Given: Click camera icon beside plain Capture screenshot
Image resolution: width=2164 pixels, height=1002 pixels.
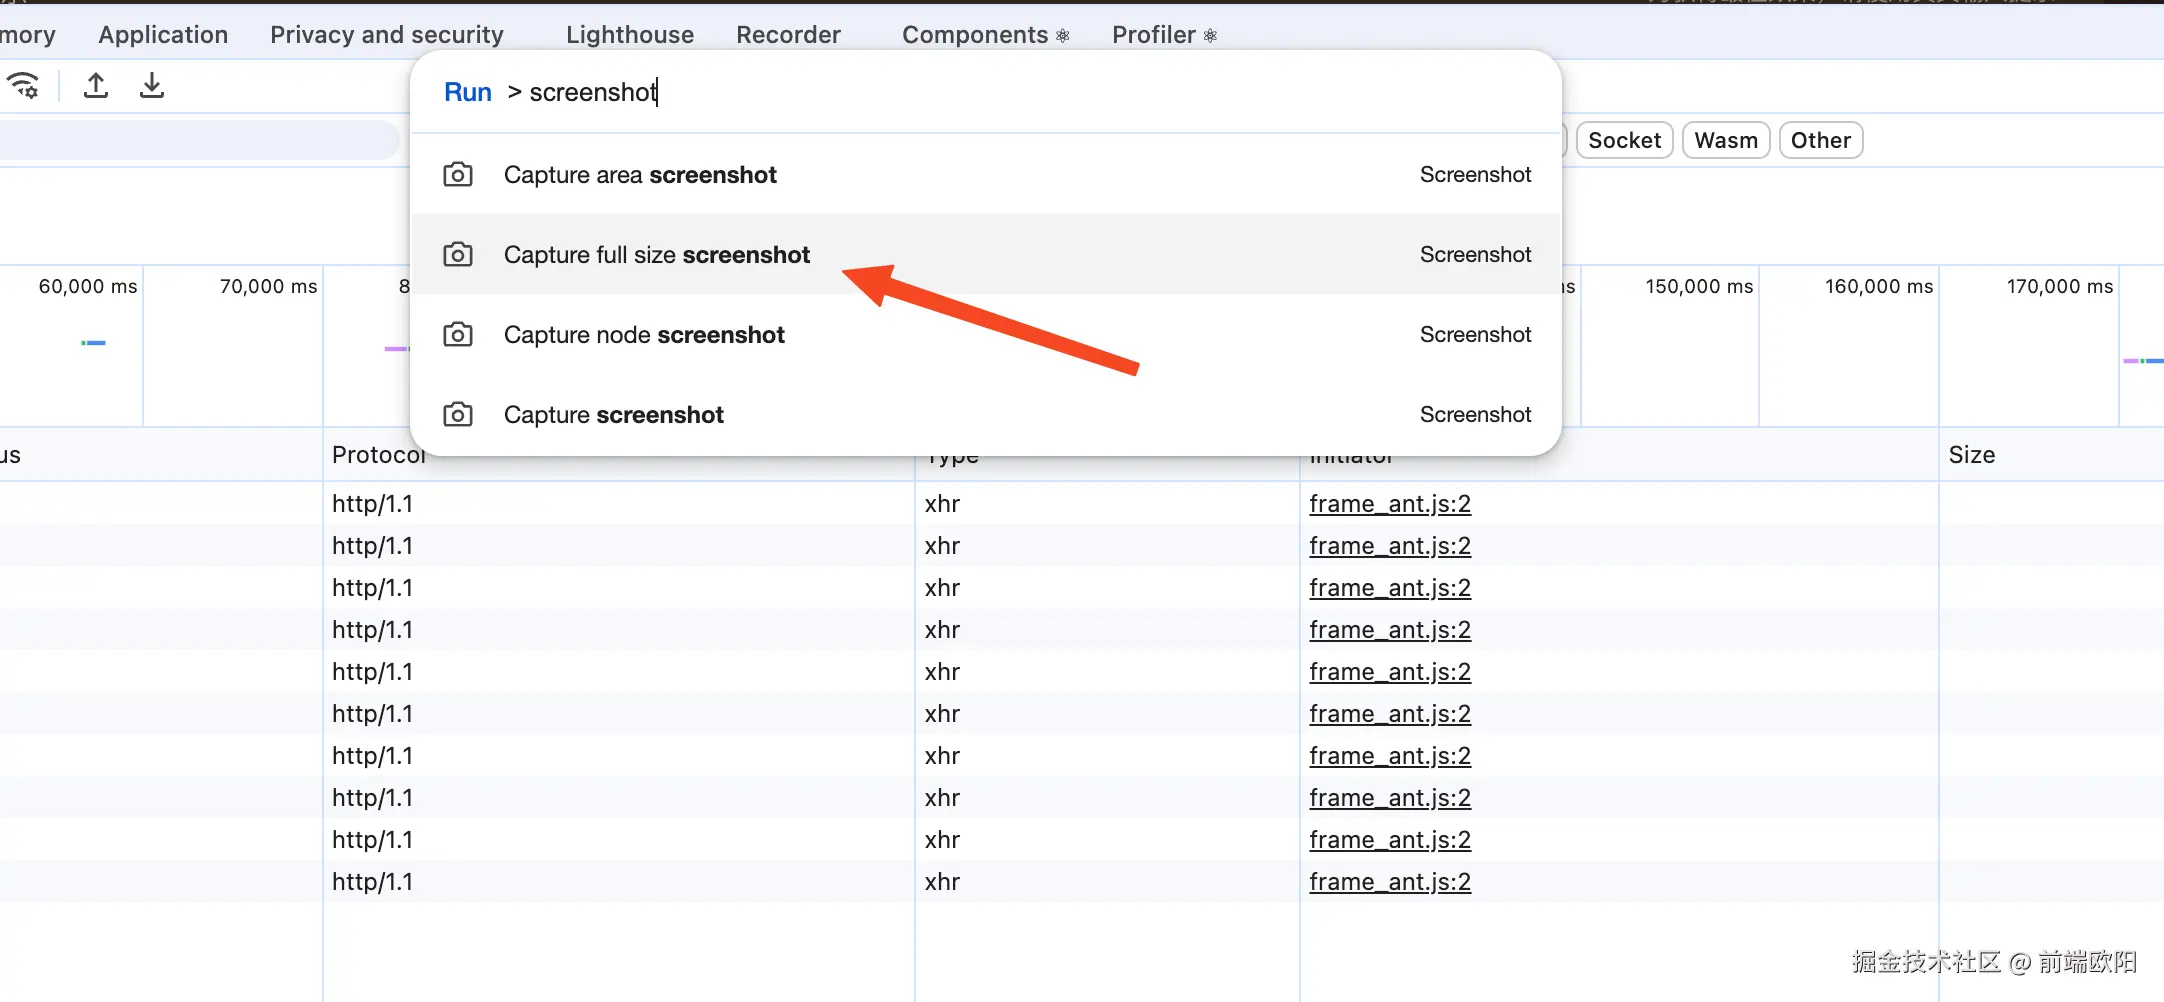Looking at the screenshot, I should [x=458, y=415].
